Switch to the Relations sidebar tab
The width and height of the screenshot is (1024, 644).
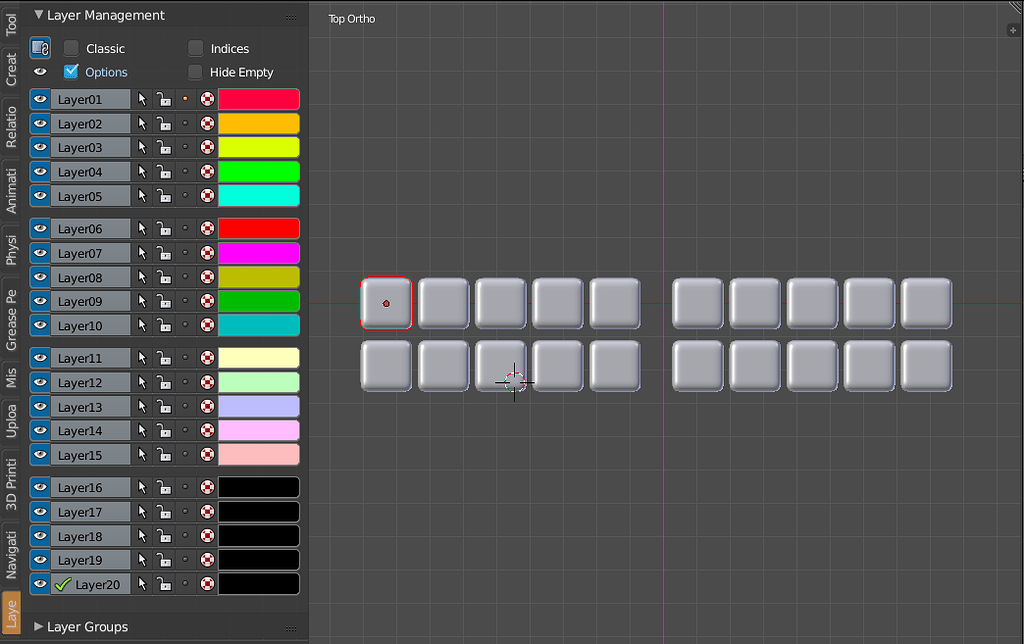click(10, 127)
